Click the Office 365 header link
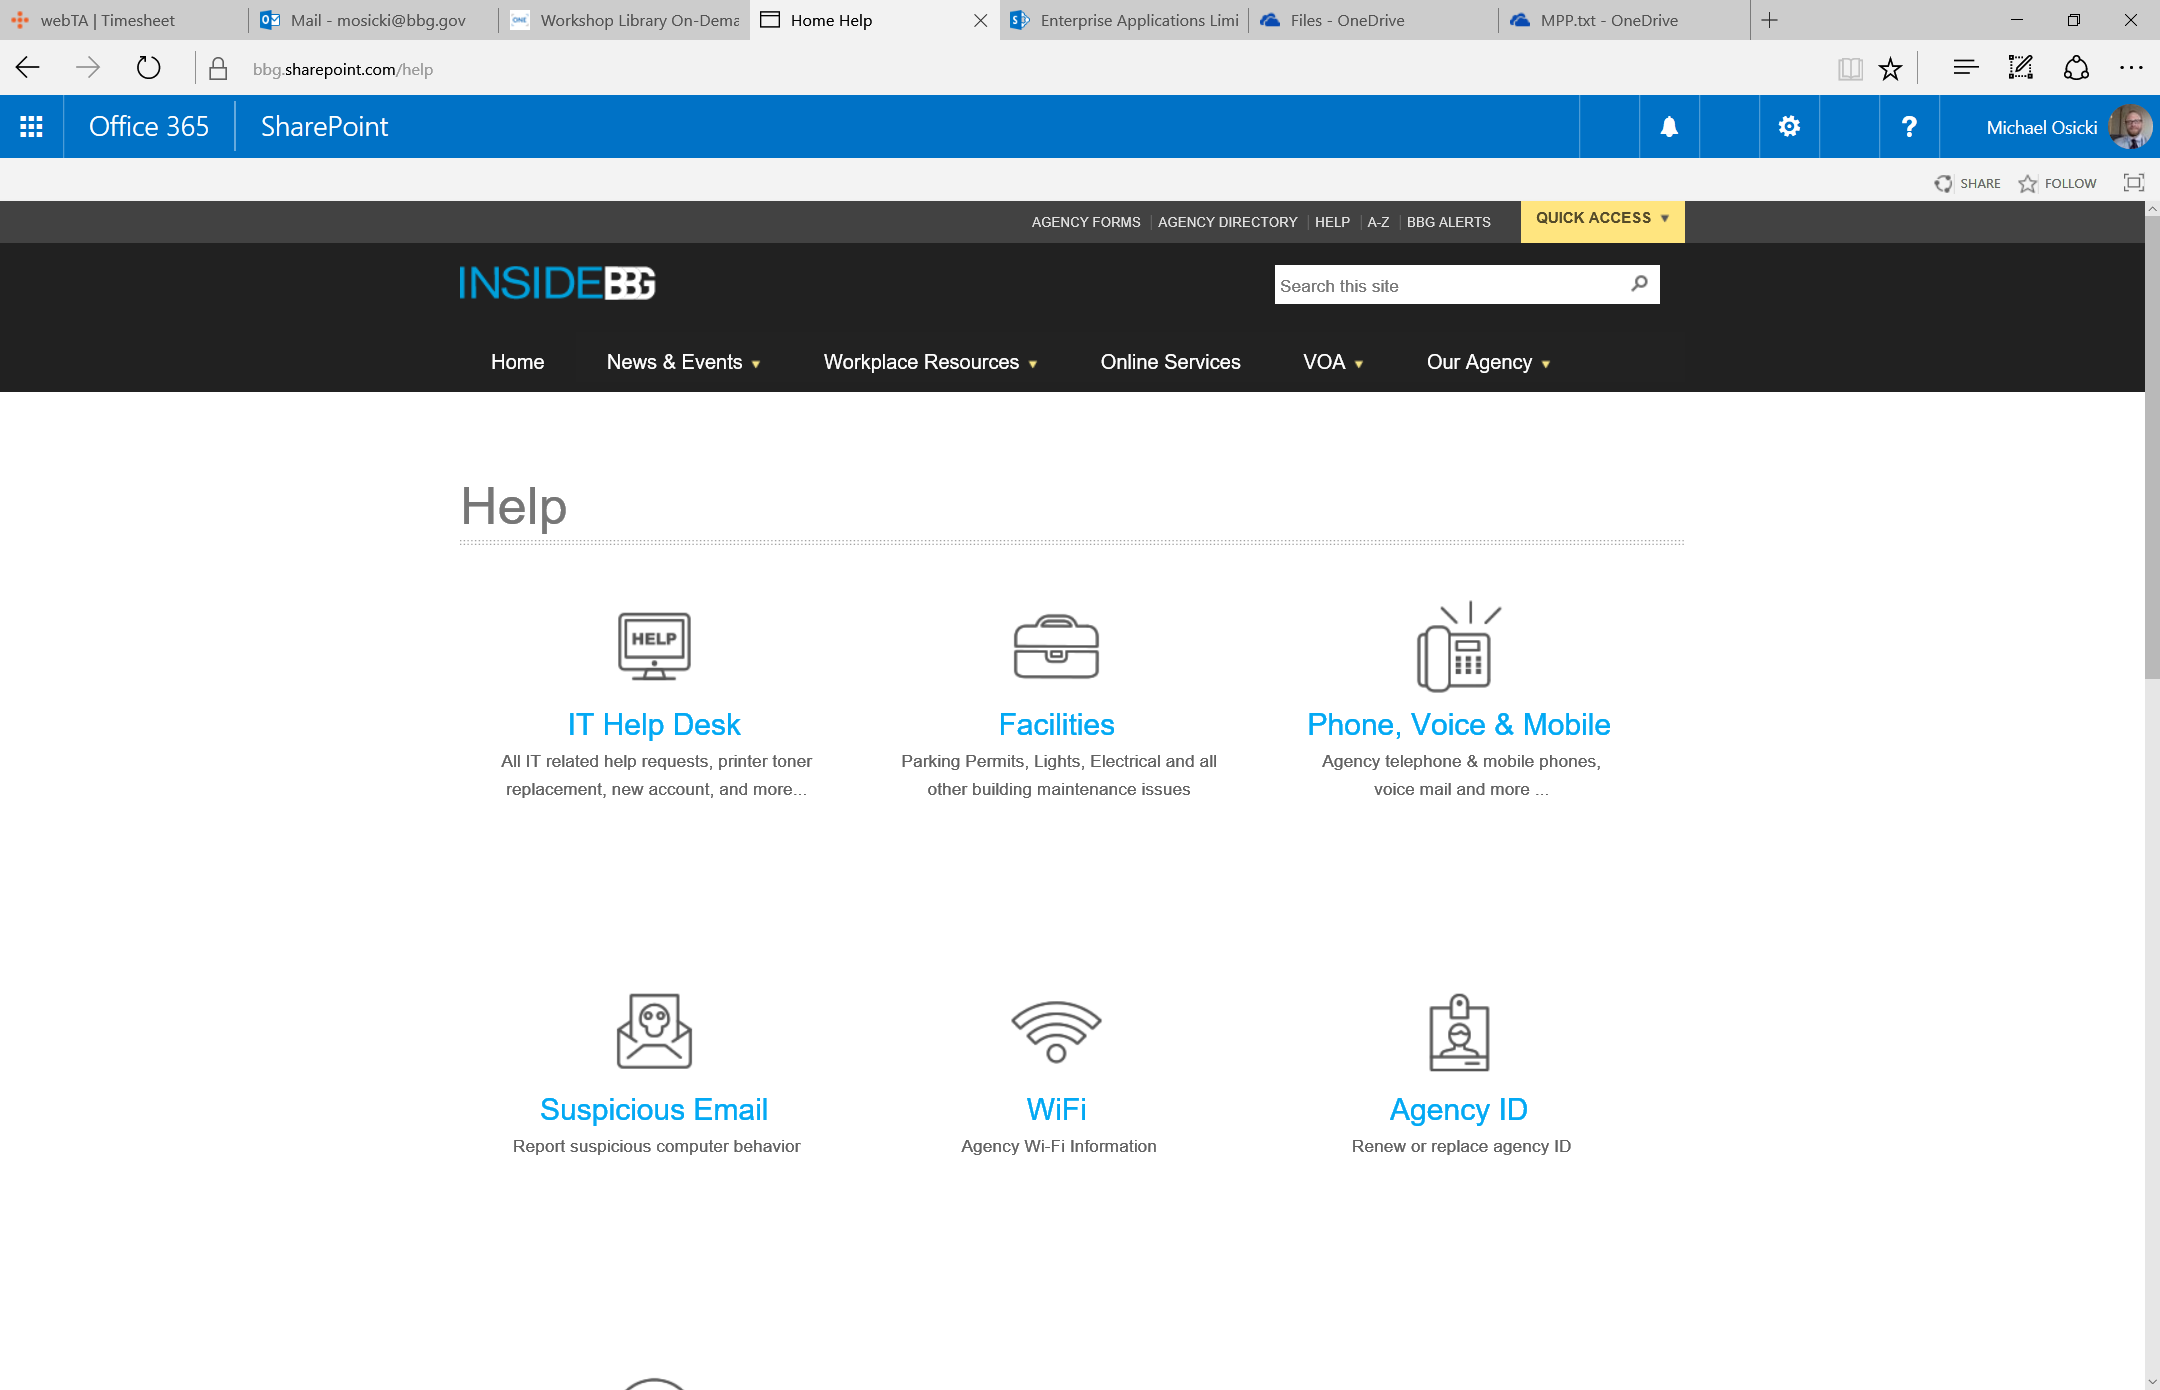This screenshot has height=1390, width=2160. 149,127
